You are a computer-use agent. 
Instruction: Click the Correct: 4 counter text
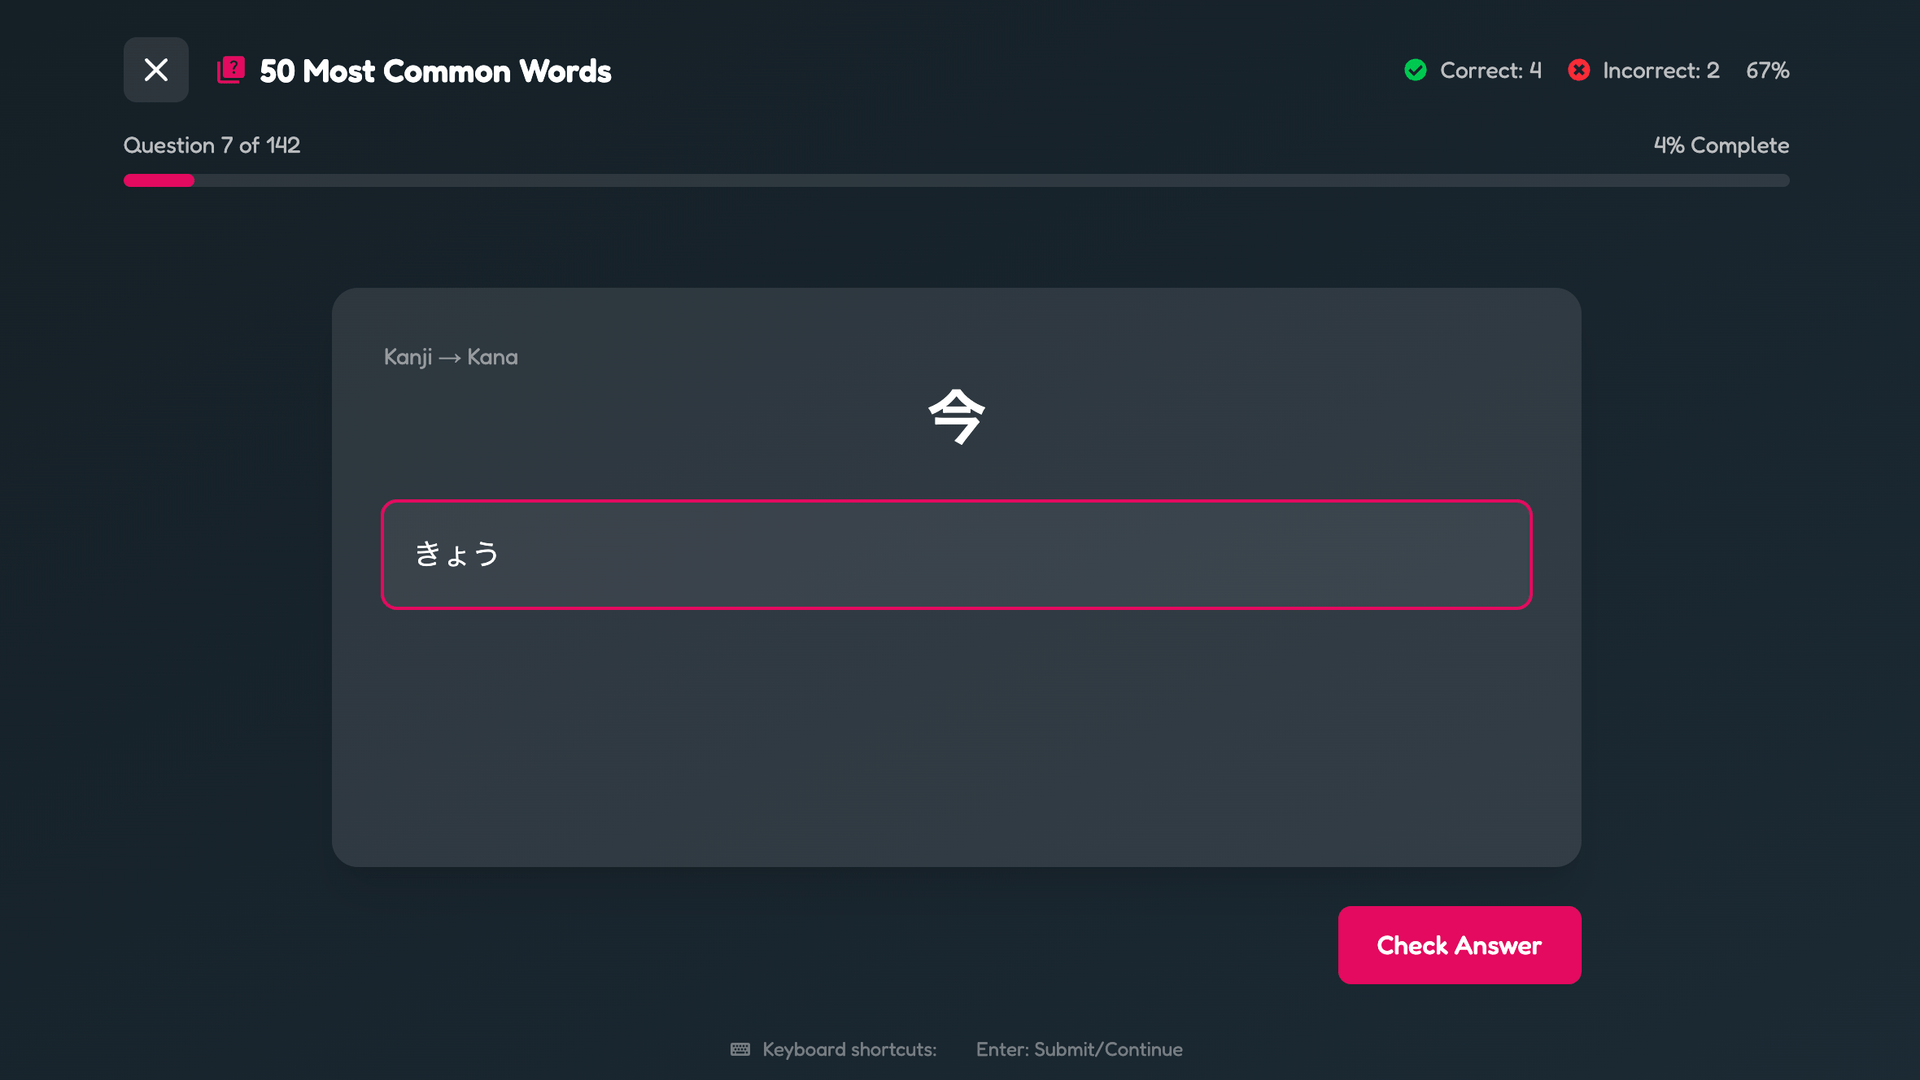[1490, 71]
